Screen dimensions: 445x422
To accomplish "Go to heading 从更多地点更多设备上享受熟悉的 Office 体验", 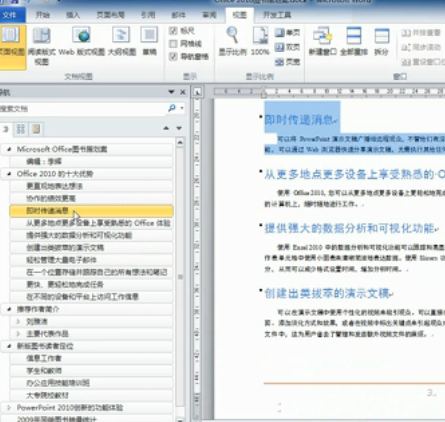I will click(x=91, y=223).
